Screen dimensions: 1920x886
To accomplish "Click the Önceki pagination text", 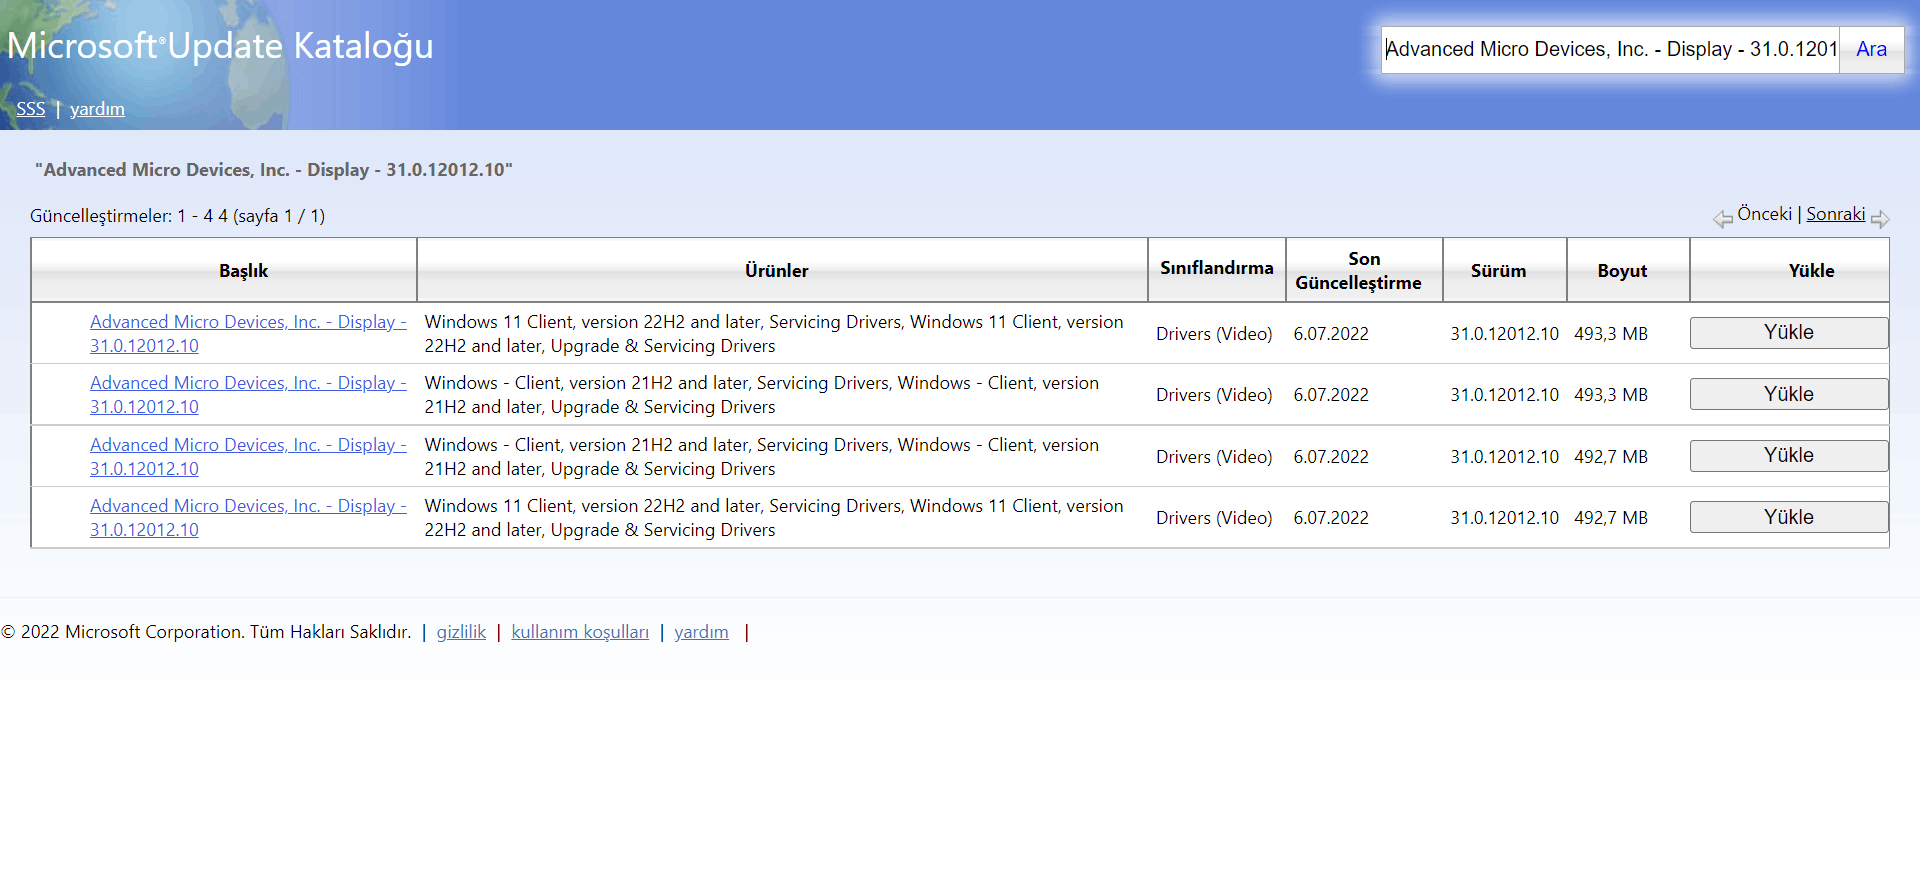I will [x=1764, y=214].
